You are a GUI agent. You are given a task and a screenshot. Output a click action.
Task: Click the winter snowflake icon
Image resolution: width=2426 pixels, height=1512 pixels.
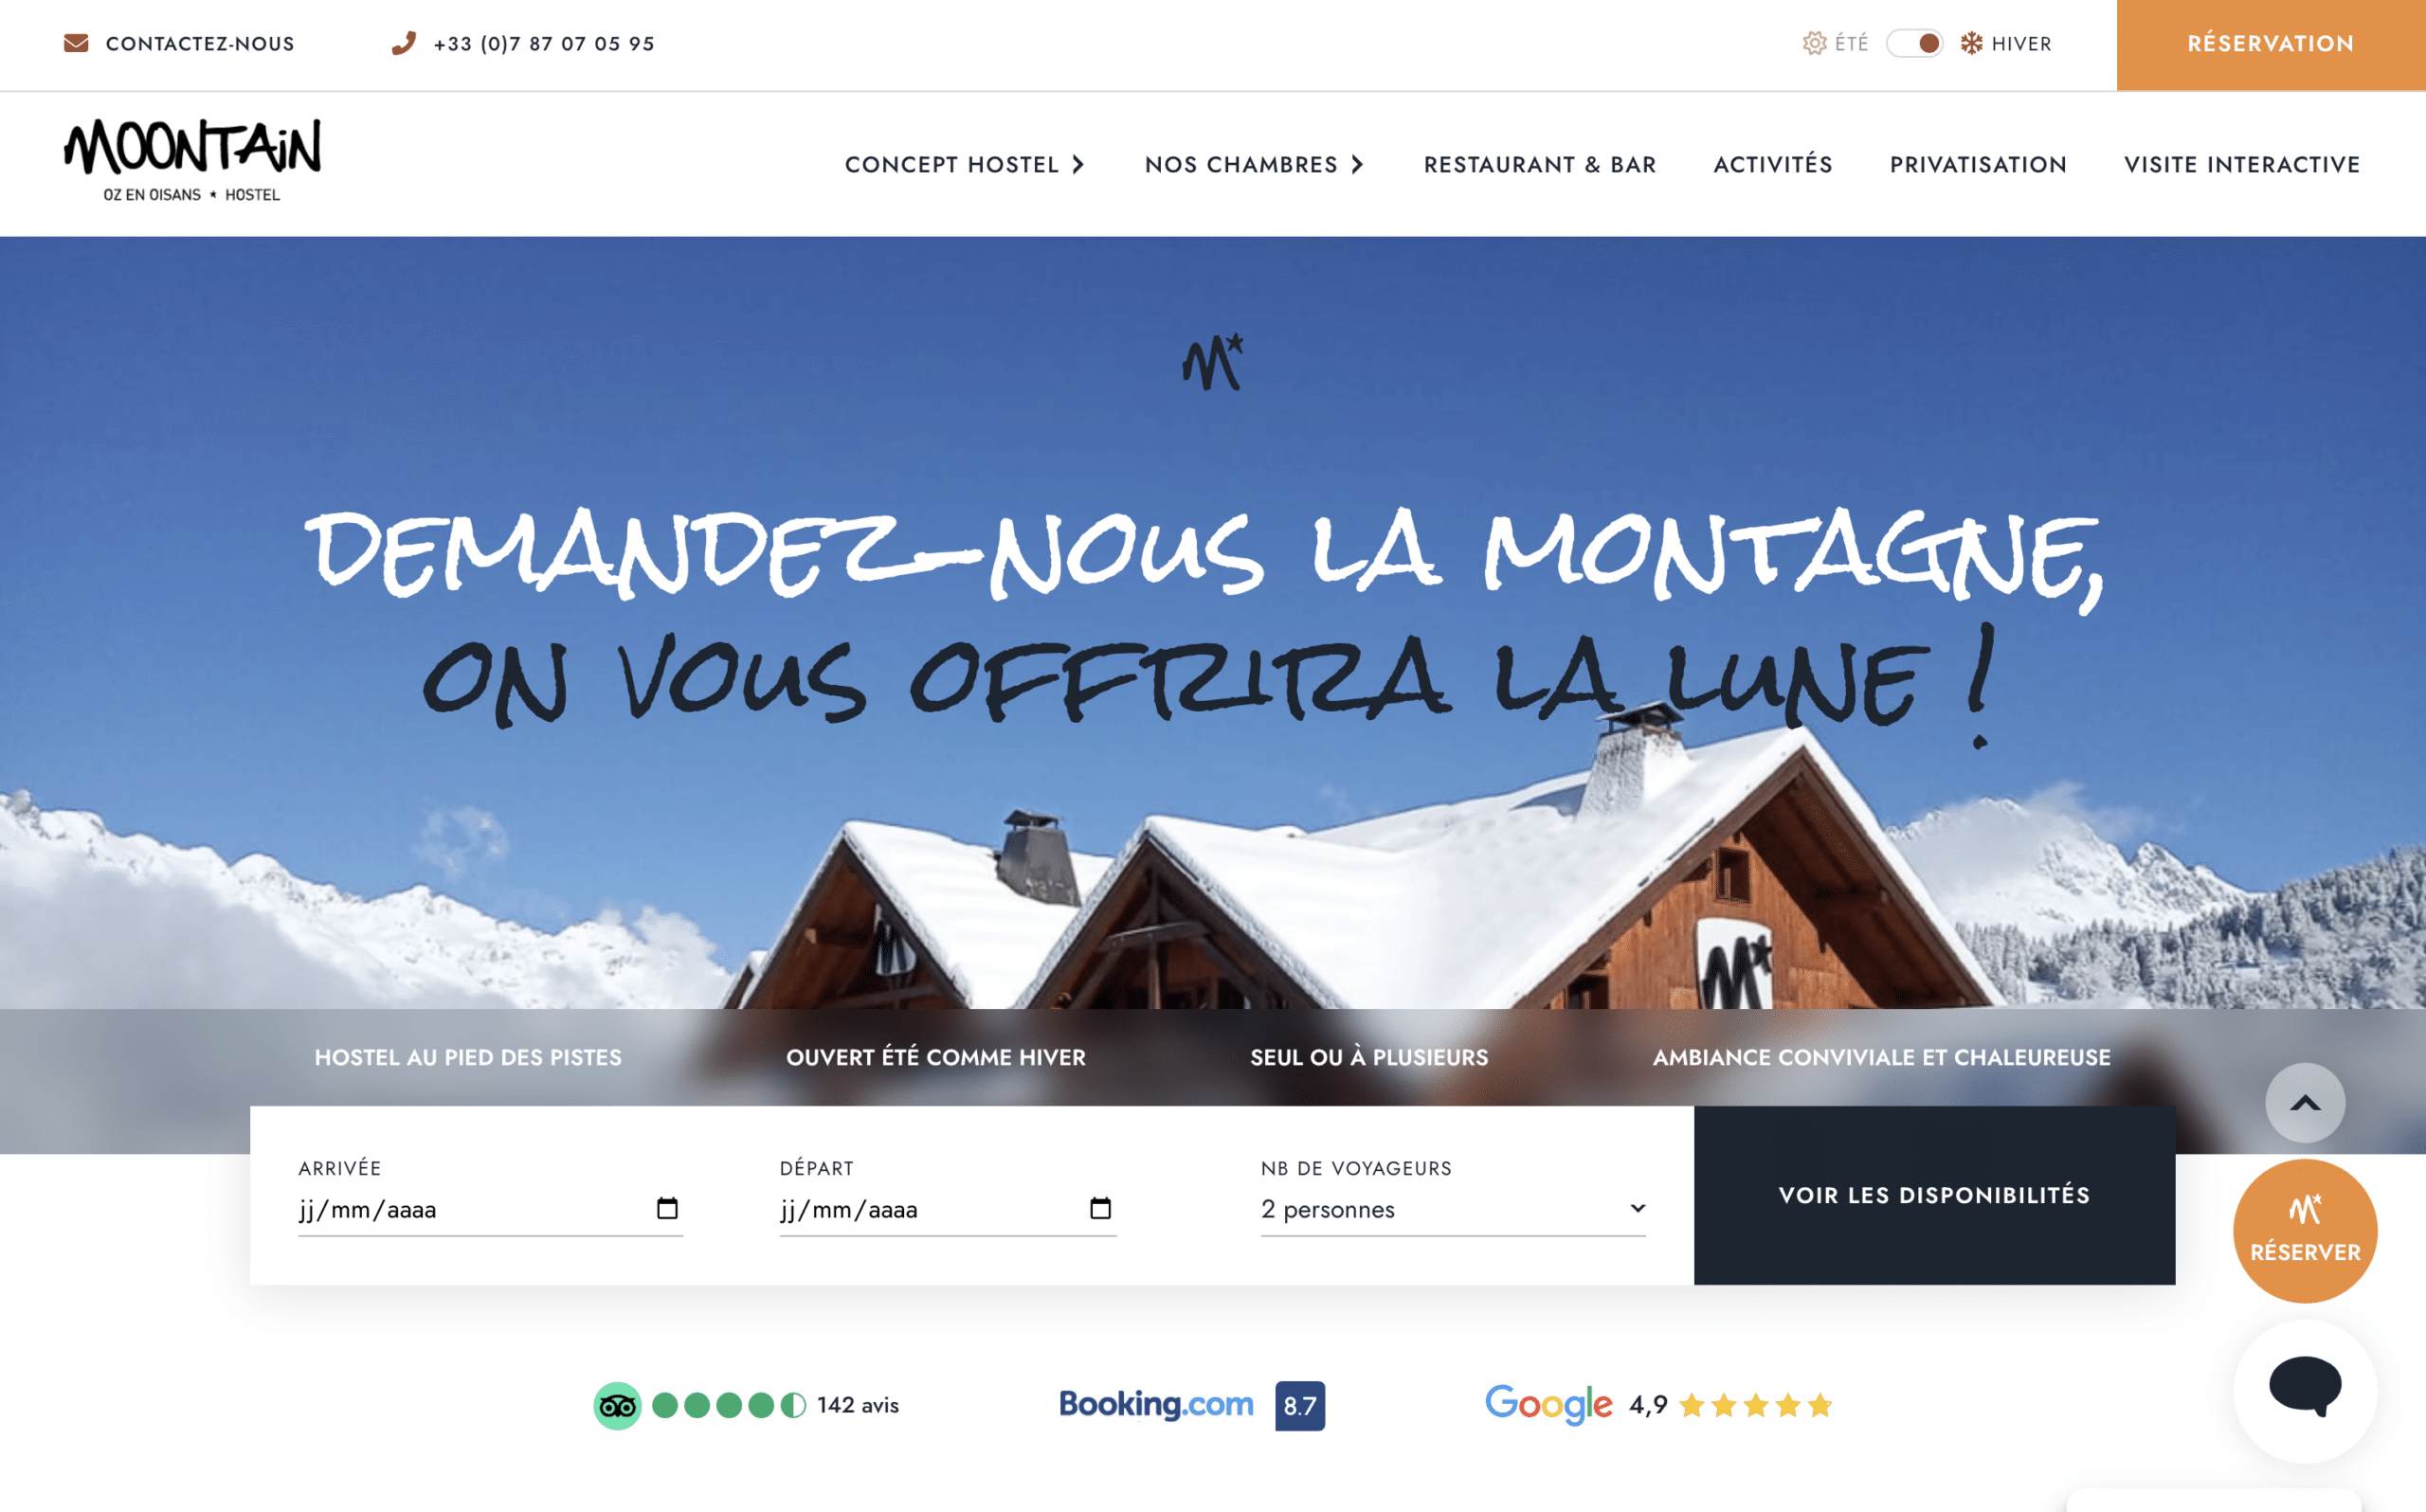coord(1971,43)
